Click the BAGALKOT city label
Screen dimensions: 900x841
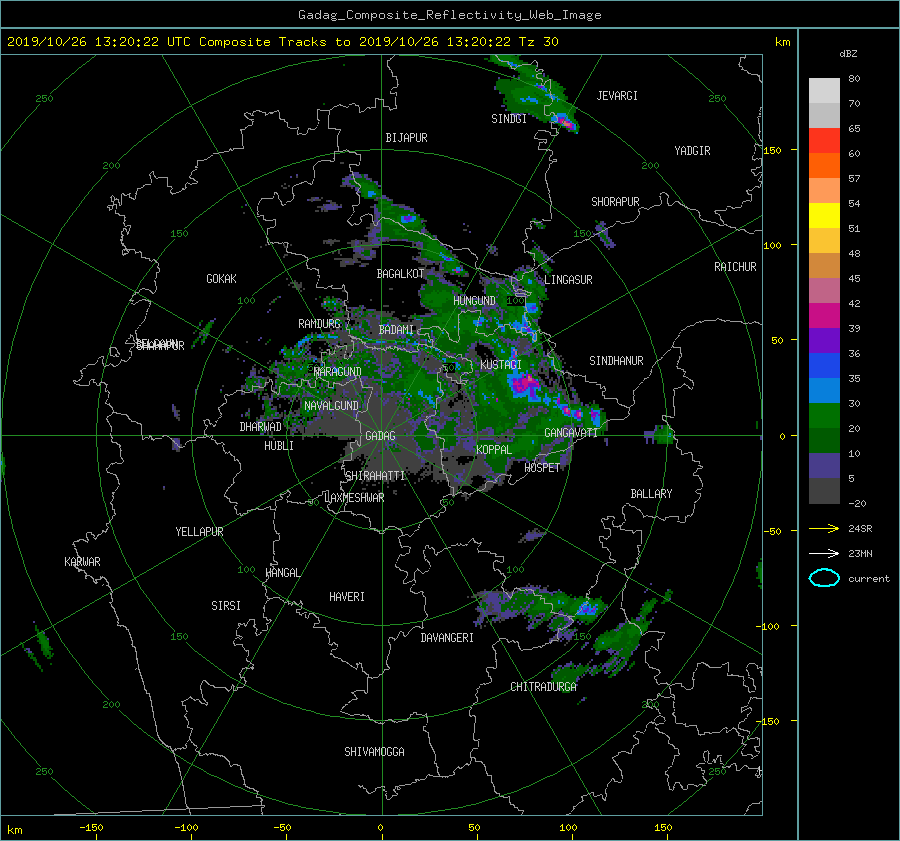[x=400, y=274]
